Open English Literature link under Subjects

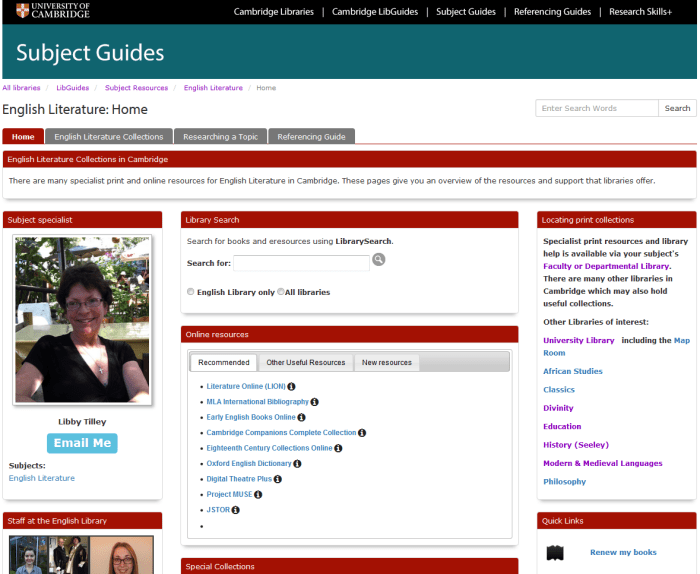[x=42, y=478]
